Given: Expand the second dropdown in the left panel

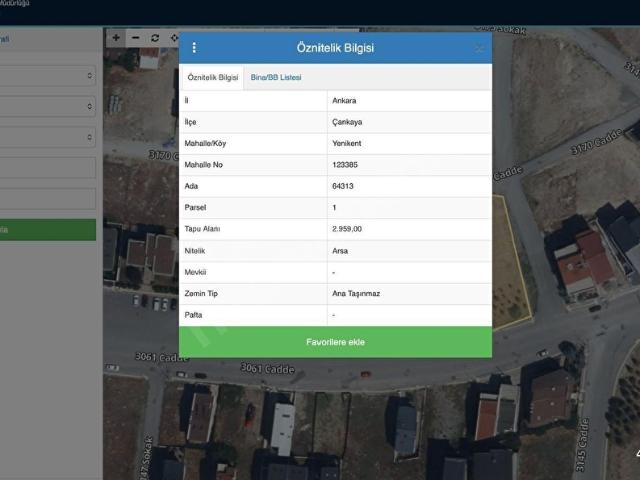Looking at the screenshot, I should click(47, 106).
